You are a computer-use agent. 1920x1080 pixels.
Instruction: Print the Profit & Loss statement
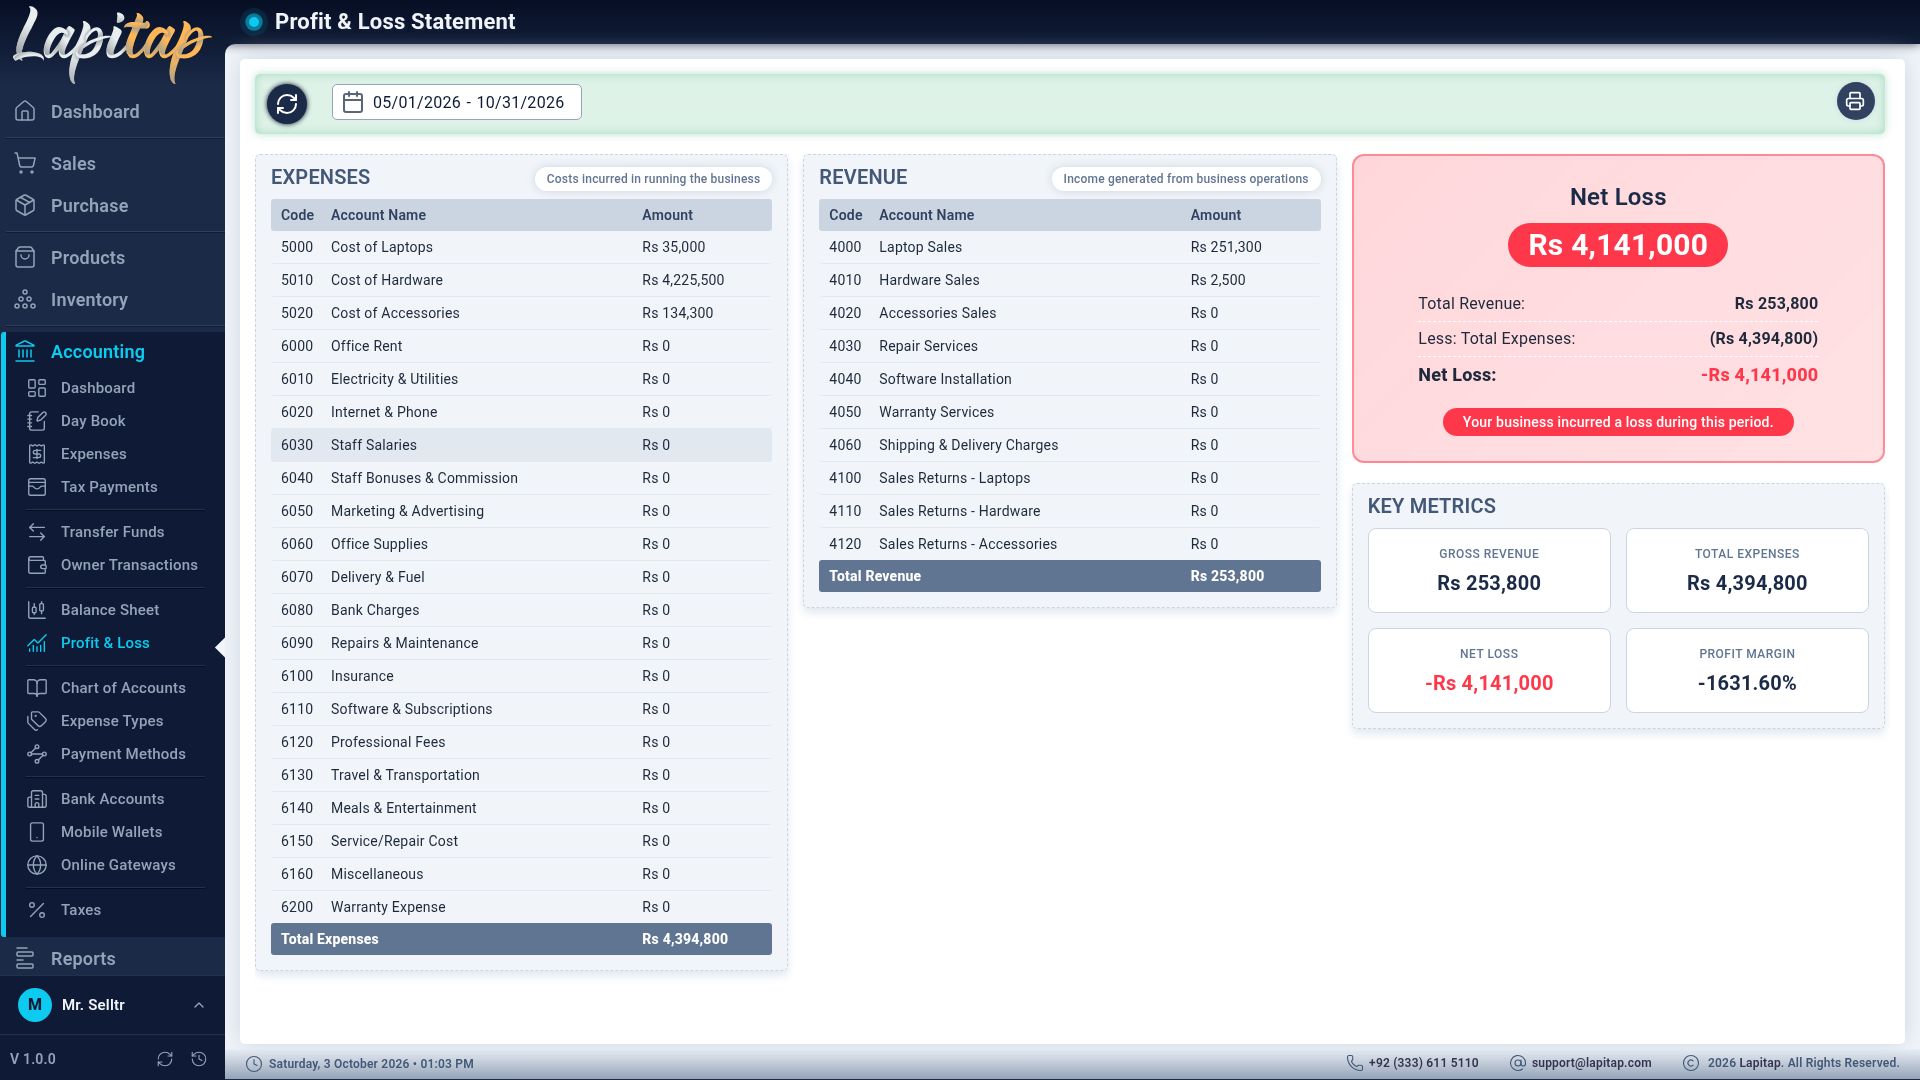1855,101
